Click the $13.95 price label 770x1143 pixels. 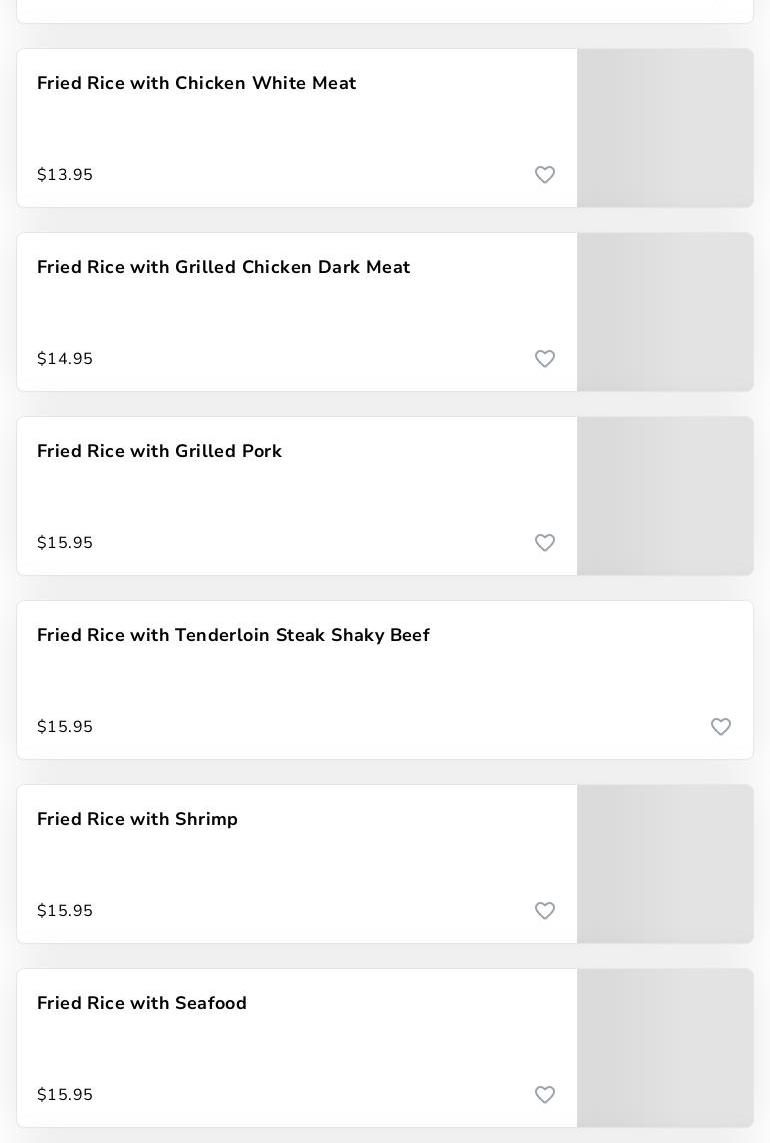(65, 175)
